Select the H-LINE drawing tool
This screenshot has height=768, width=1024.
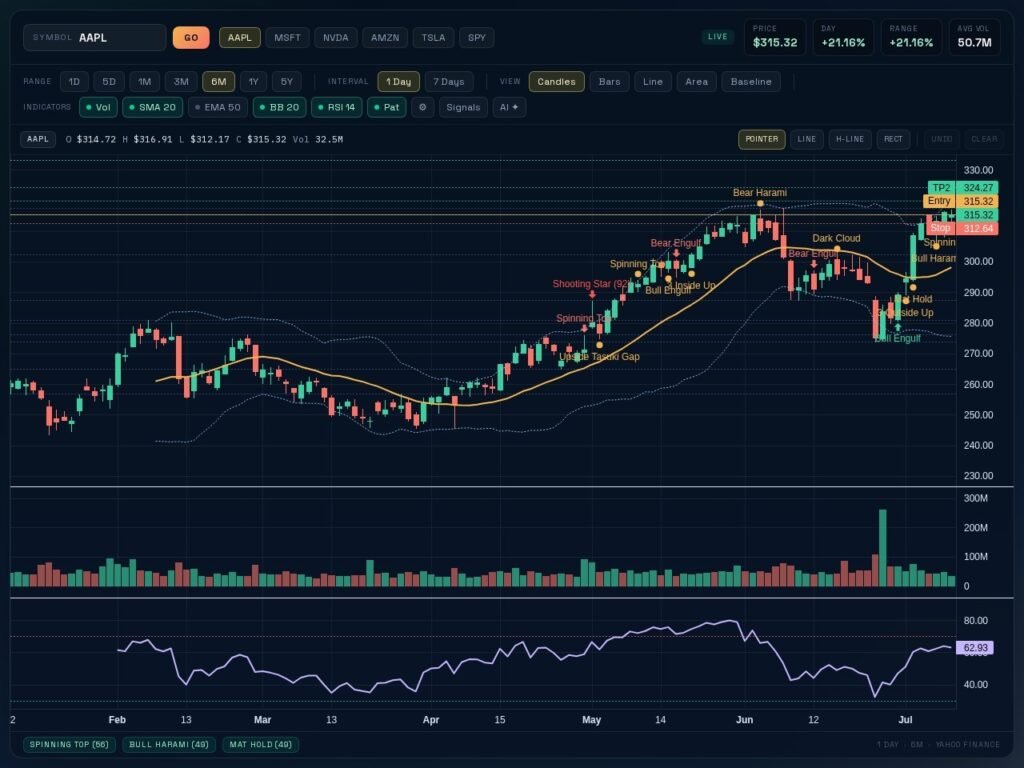point(850,139)
